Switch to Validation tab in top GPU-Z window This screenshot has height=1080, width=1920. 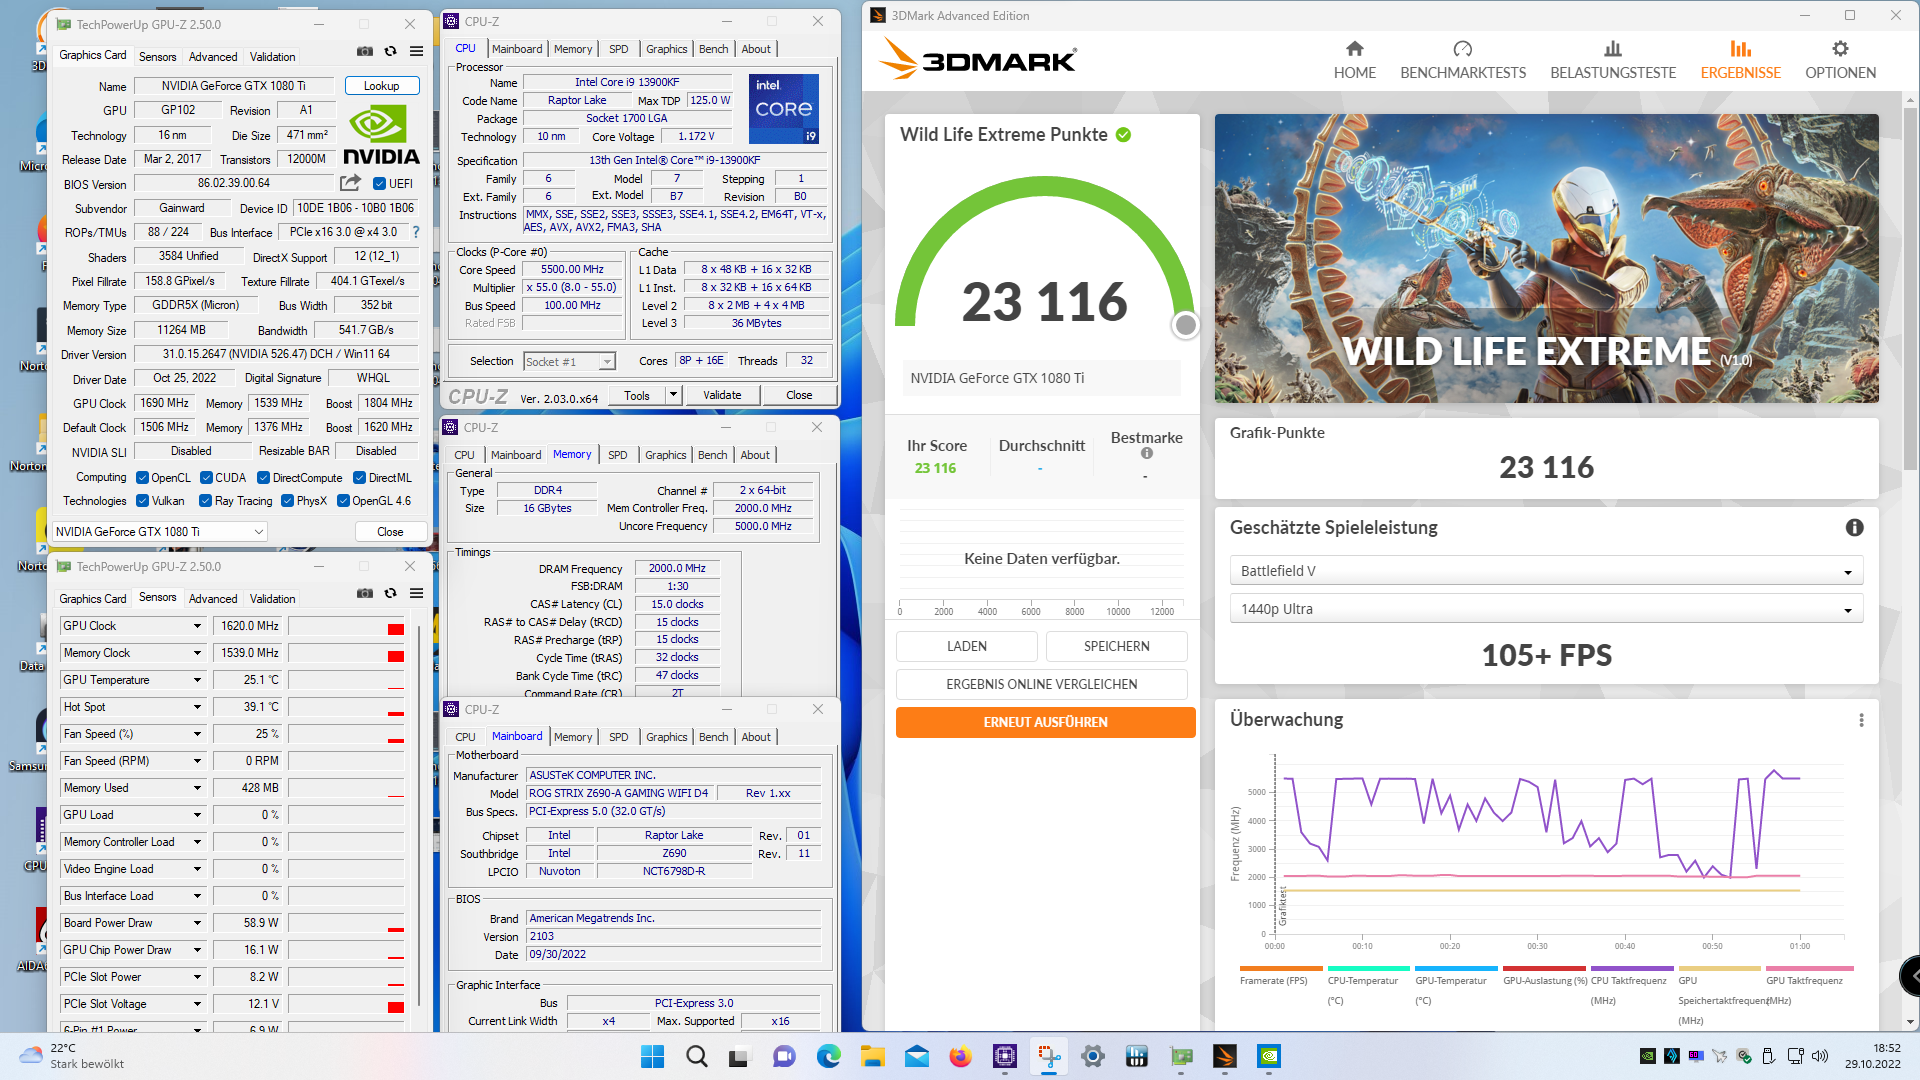point(272,57)
